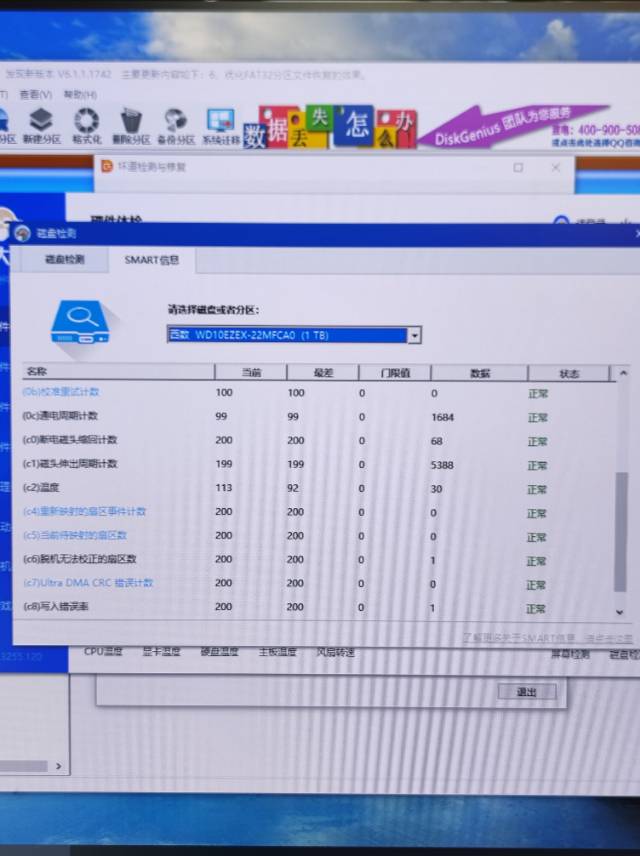This screenshot has height=856, width=640.
Task: Select the SMART信息 tab
Action: (x=151, y=260)
